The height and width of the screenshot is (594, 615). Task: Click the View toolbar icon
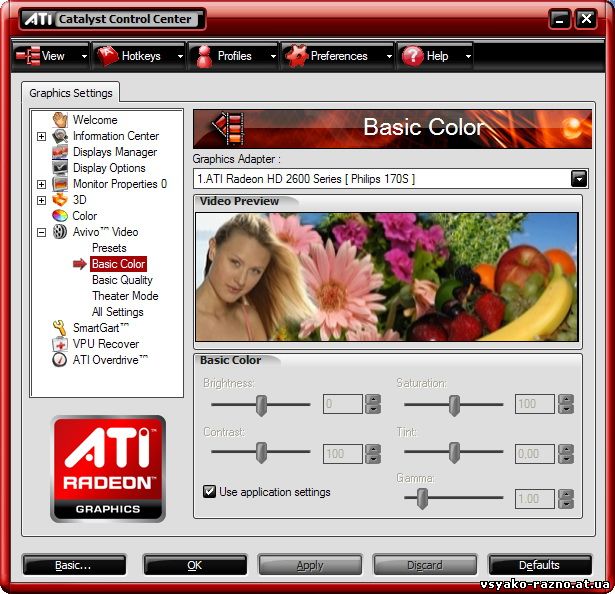point(28,56)
